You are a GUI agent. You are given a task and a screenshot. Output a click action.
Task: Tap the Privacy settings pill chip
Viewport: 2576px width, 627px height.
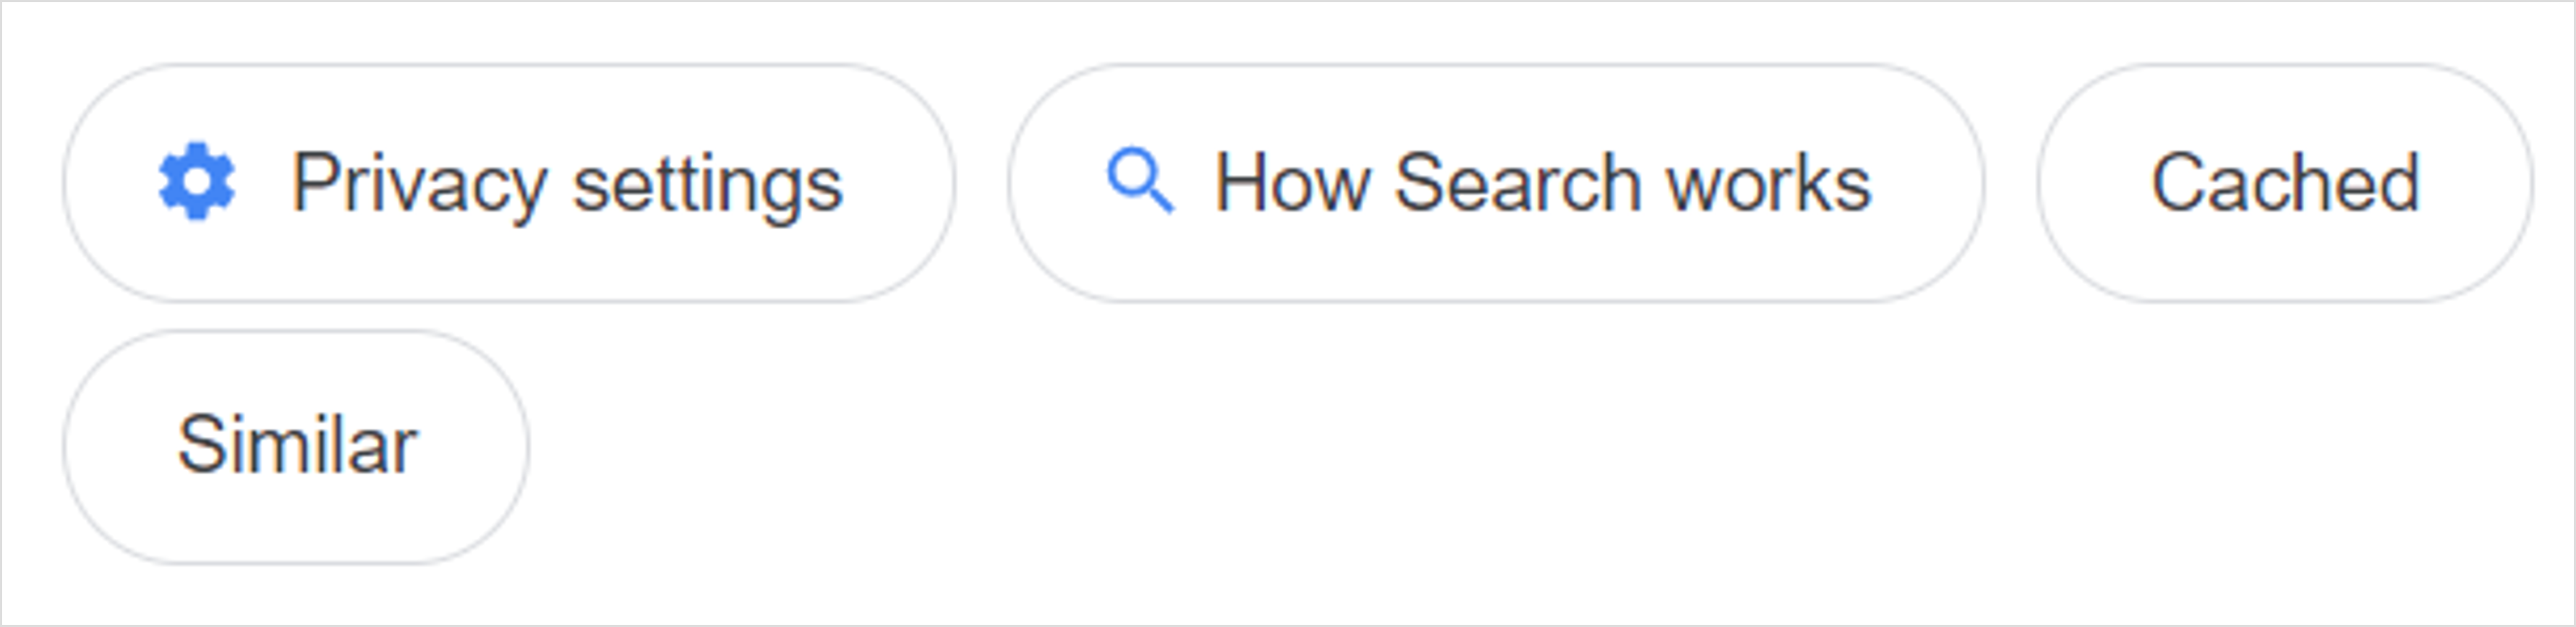[x=509, y=183]
